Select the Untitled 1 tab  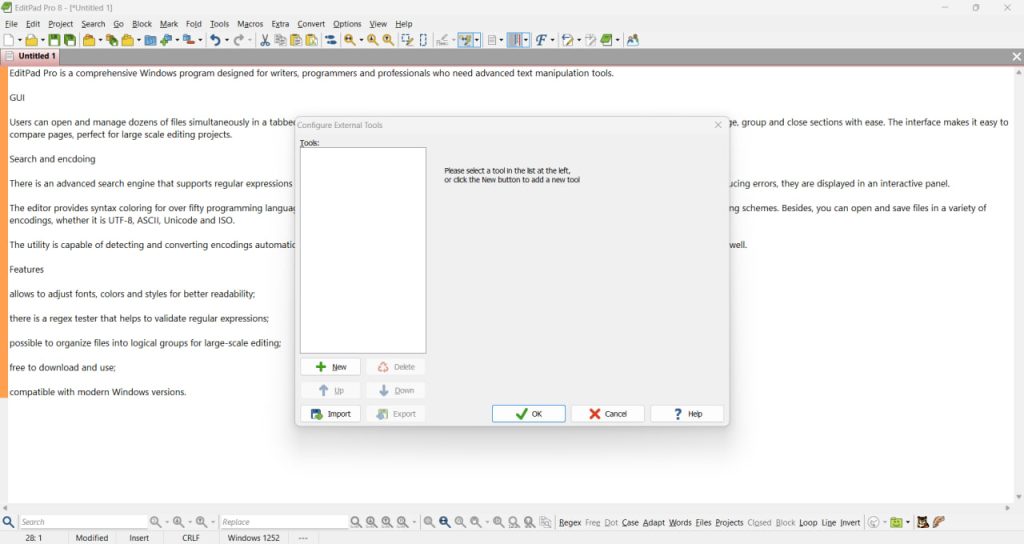(30, 56)
